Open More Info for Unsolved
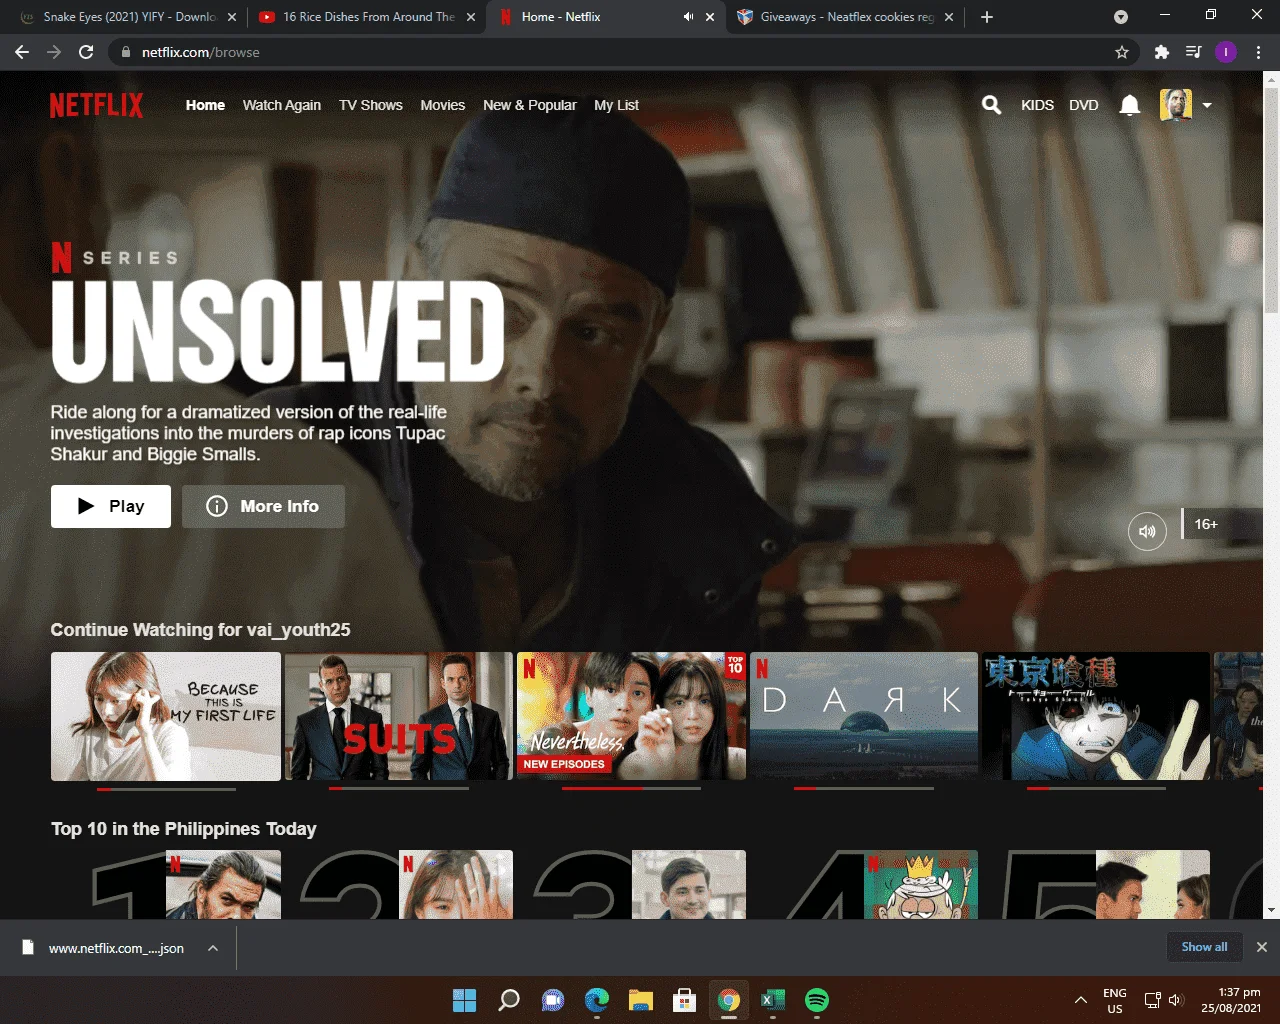The height and width of the screenshot is (1024, 1280). (x=263, y=506)
